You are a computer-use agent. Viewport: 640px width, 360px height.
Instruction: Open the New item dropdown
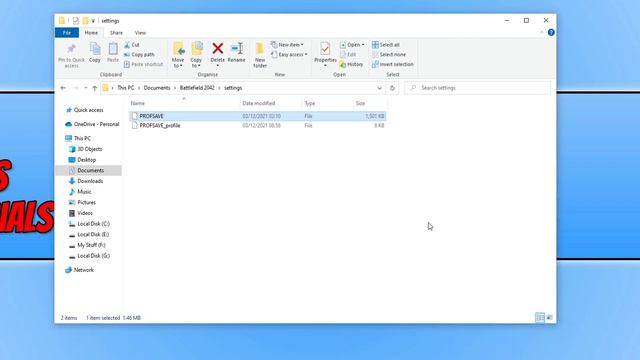coord(287,45)
